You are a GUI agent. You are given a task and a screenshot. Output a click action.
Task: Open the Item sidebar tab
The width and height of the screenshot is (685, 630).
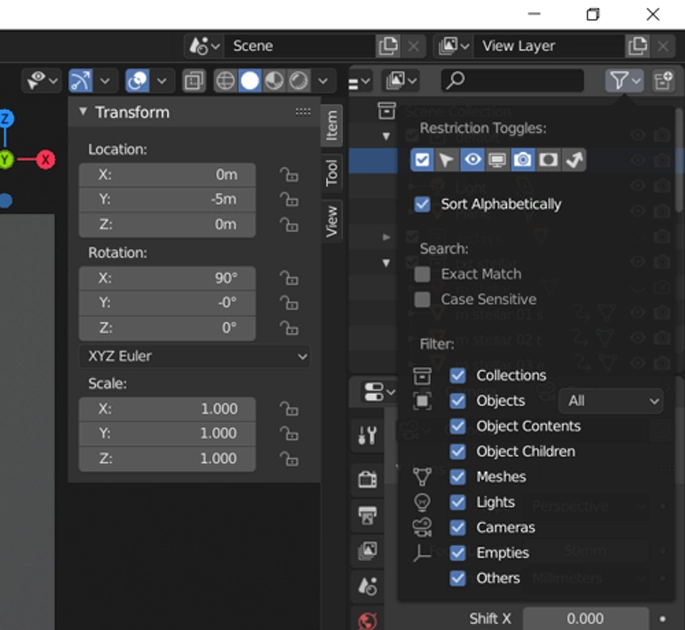pos(332,125)
